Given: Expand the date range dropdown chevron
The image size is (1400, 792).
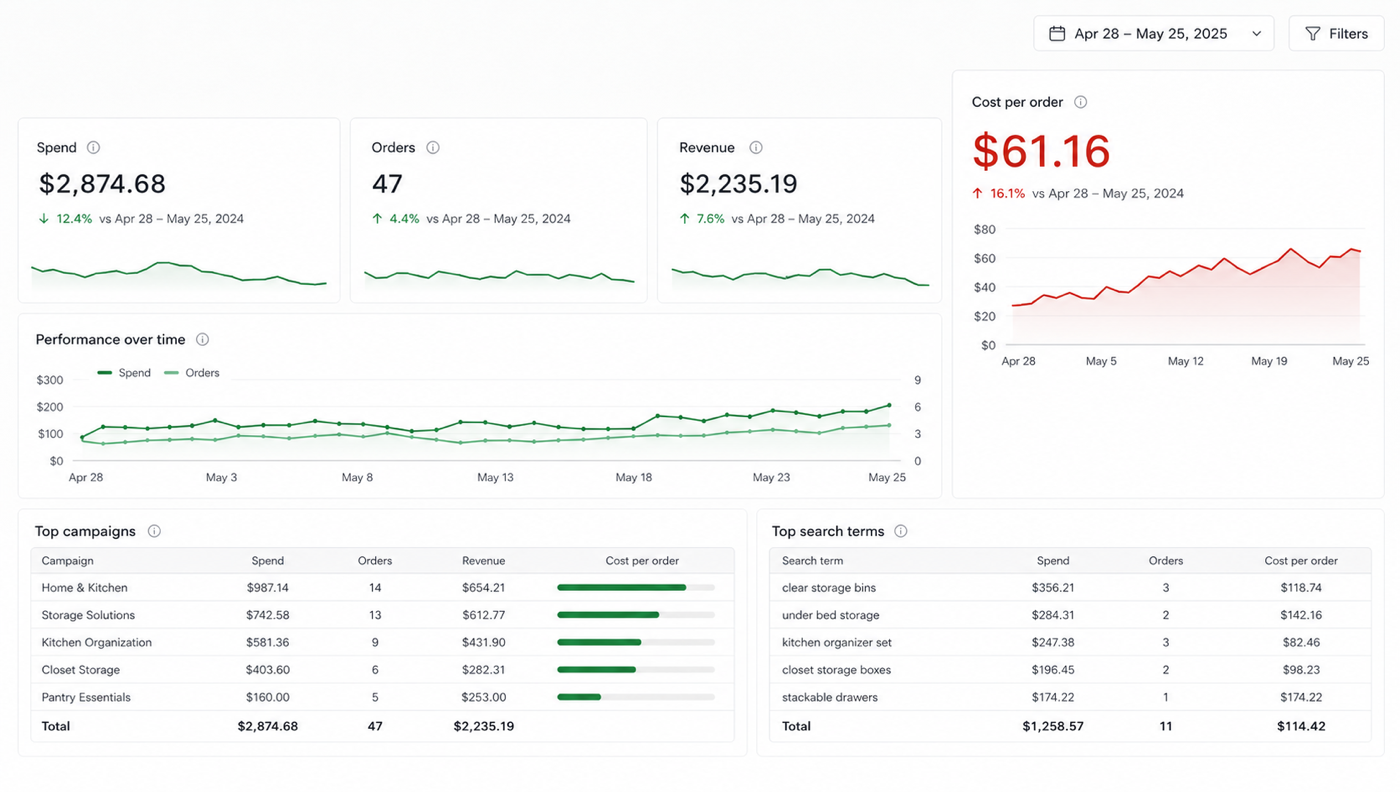Looking at the screenshot, I should [x=1256, y=33].
